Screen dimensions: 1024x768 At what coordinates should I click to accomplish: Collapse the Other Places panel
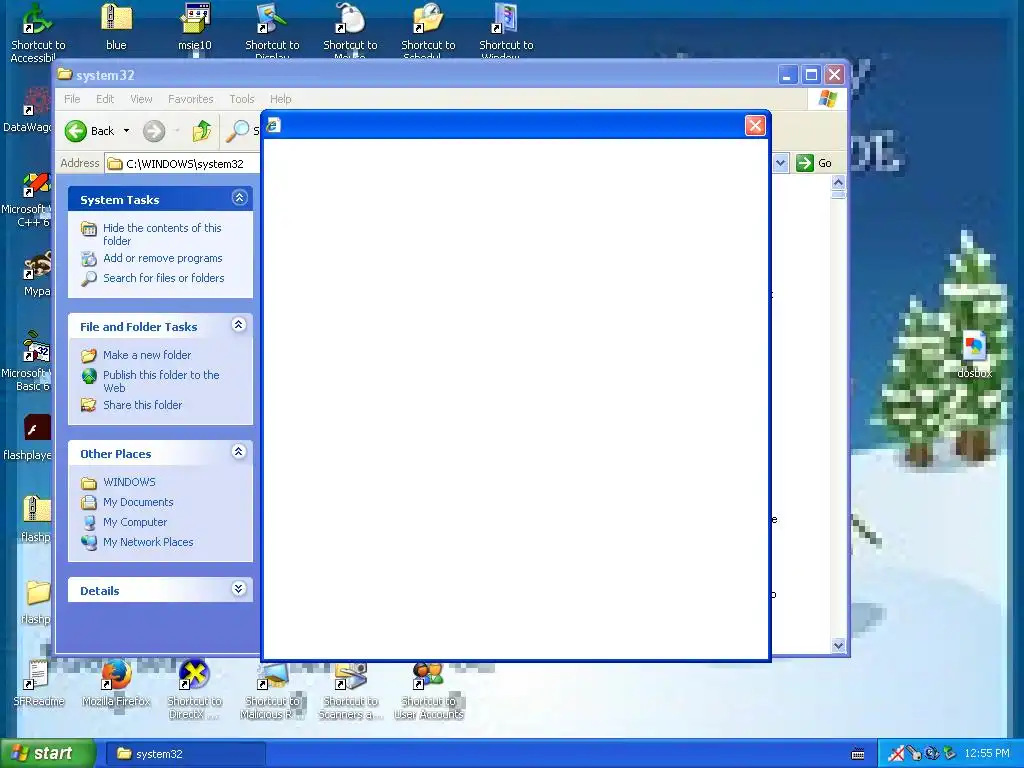[239, 452]
